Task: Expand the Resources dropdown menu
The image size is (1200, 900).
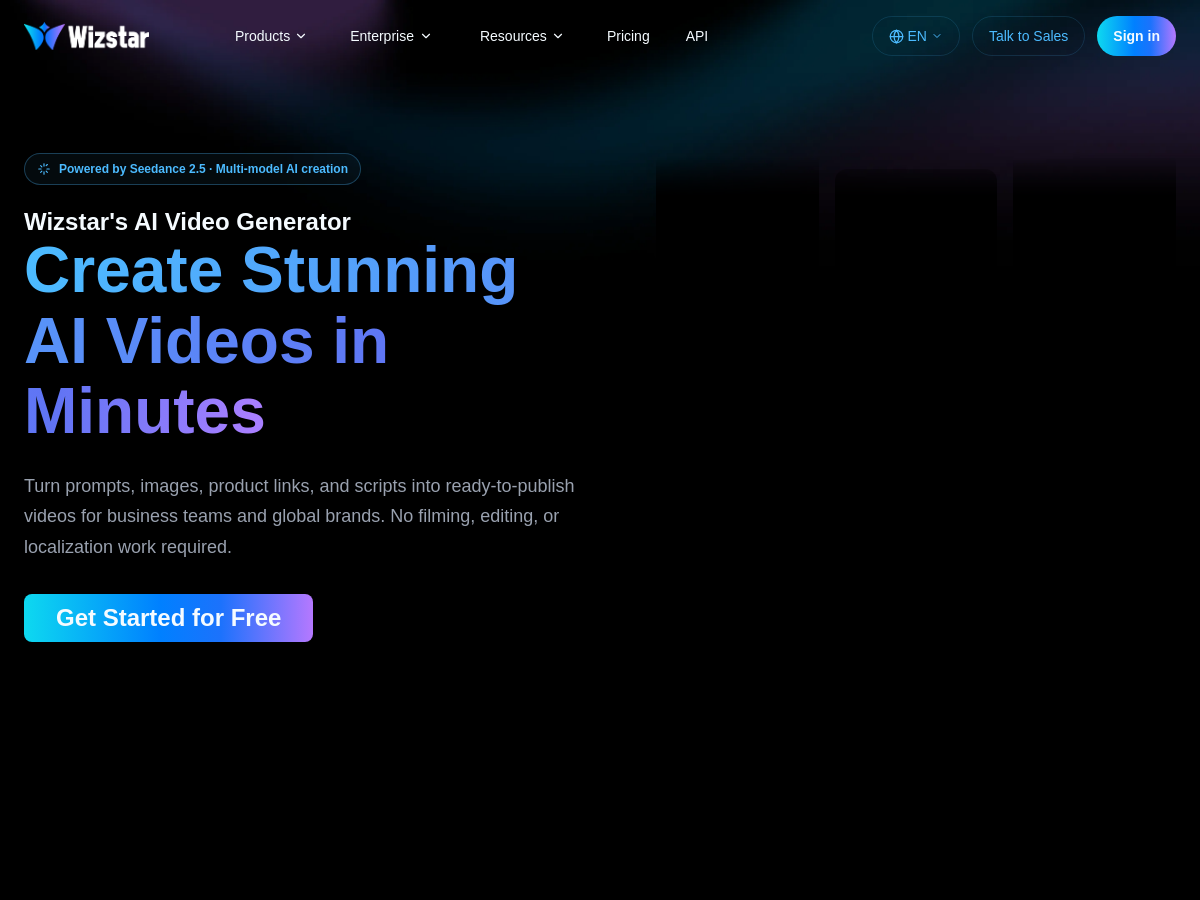Action: [x=522, y=36]
